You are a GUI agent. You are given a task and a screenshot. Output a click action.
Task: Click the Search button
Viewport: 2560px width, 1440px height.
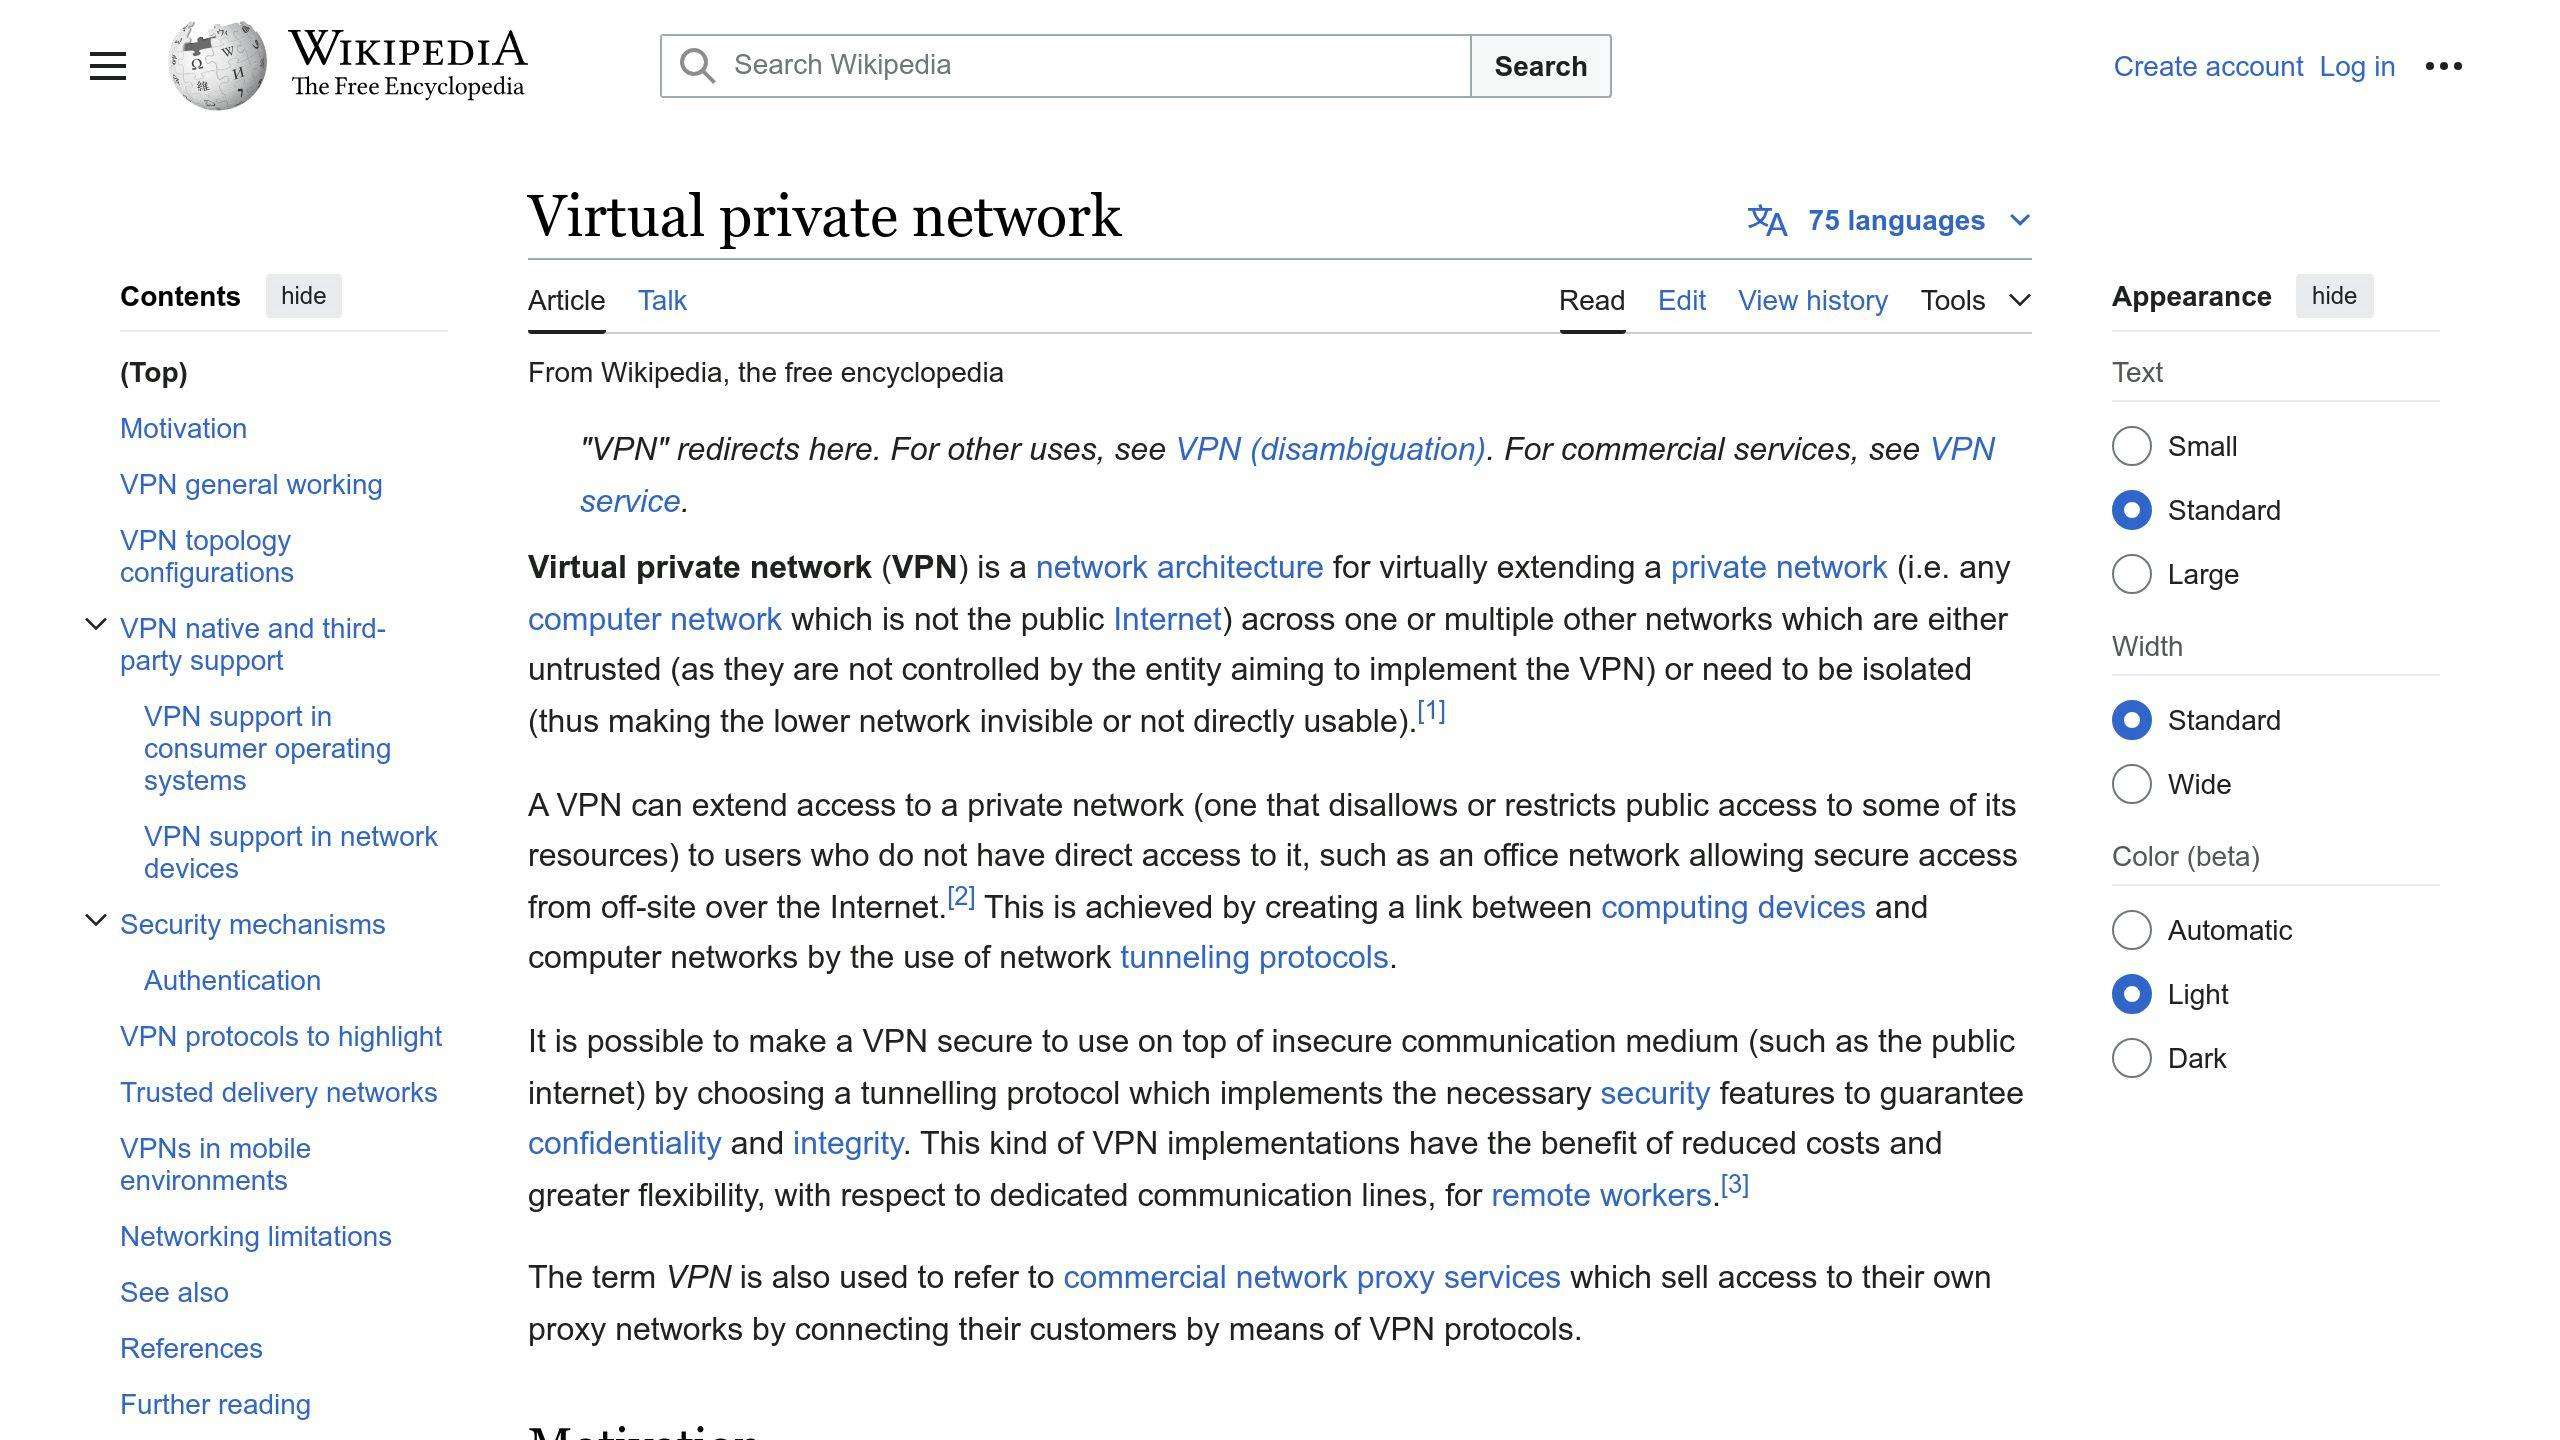[1540, 66]
